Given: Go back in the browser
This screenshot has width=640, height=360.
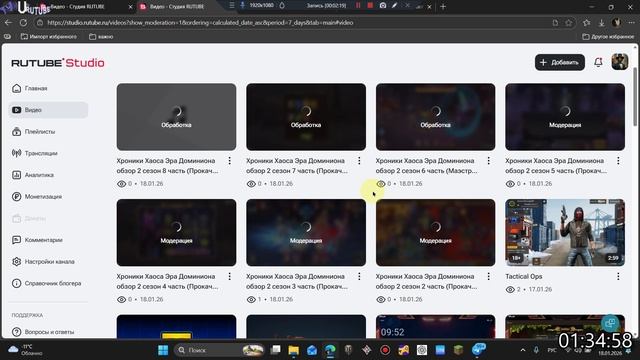Looking at the screenshot, I should pos(8,23).
